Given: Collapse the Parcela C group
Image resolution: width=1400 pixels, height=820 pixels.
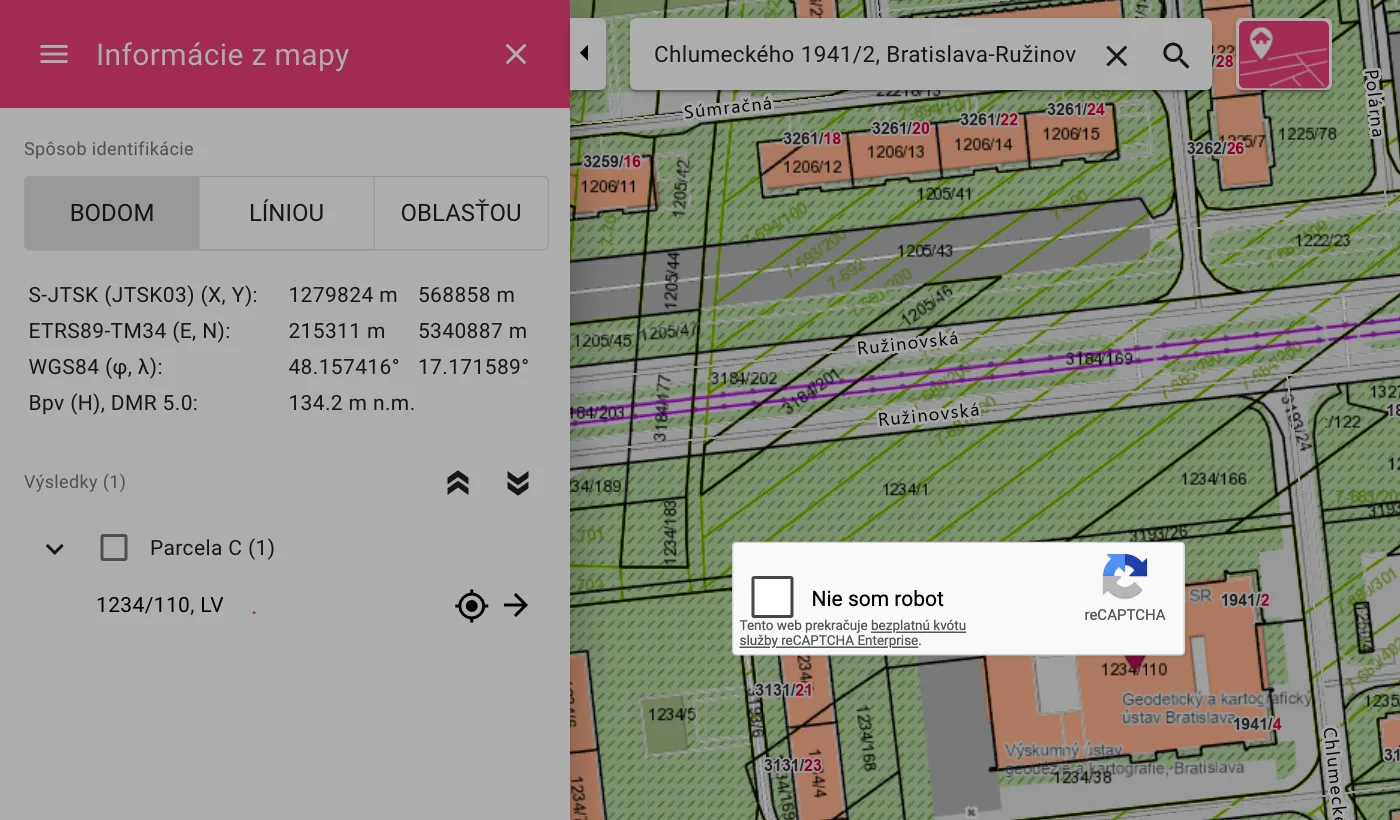Looking at the screenshot, I should tap(55, 548).
